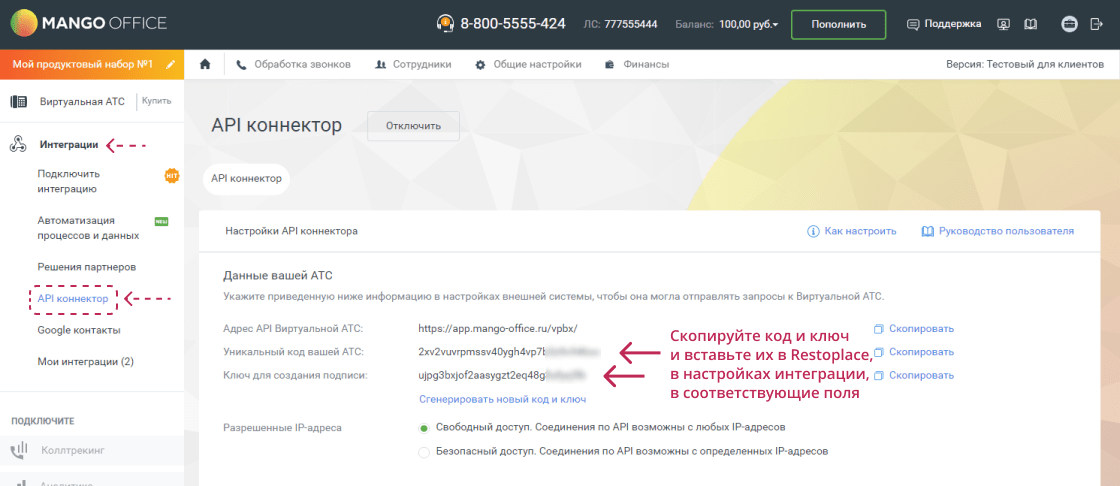Click the Виртуальная АТС phone icon
The image size is (1120, 486).
point(19,101)
